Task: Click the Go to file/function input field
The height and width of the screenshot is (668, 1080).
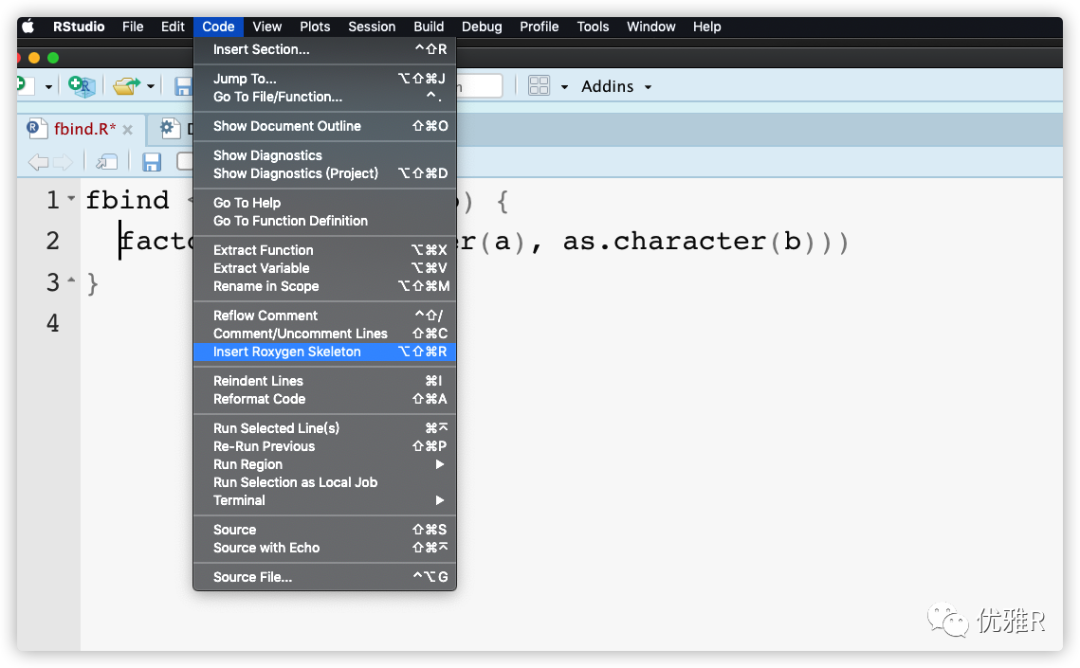Action: [x=479, y=86]
